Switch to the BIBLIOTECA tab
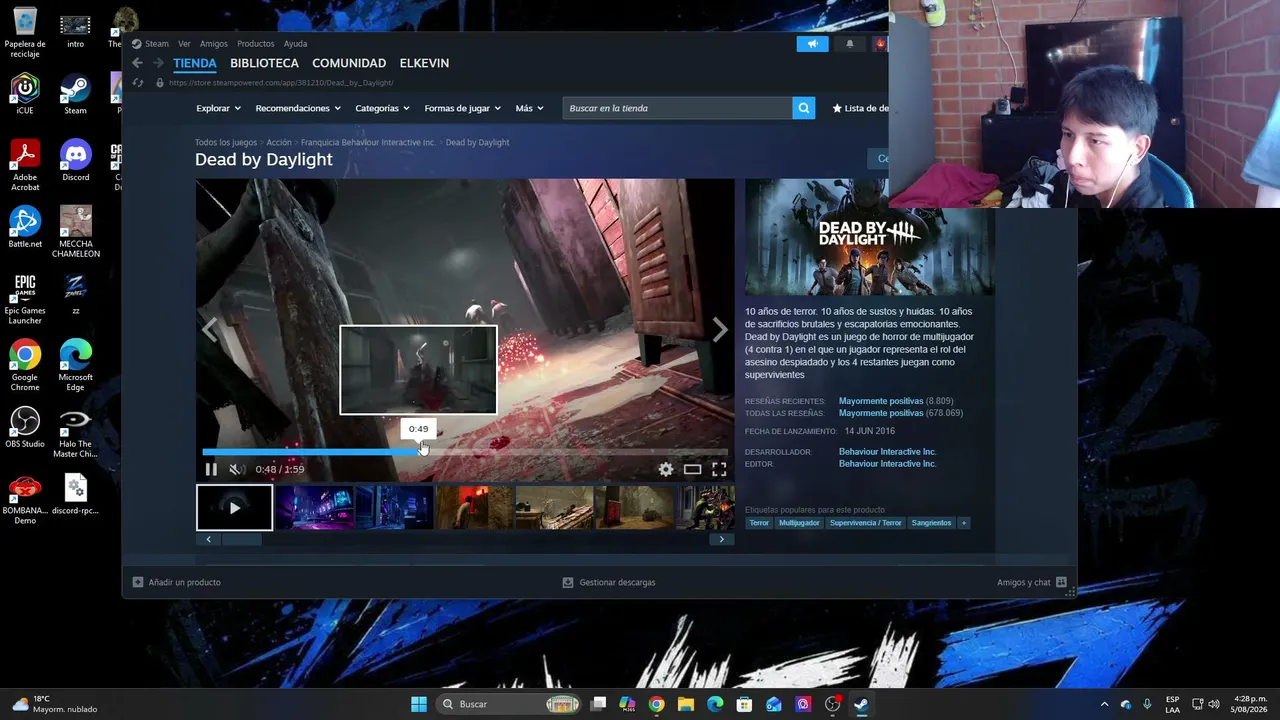 [x=264, y=63]
